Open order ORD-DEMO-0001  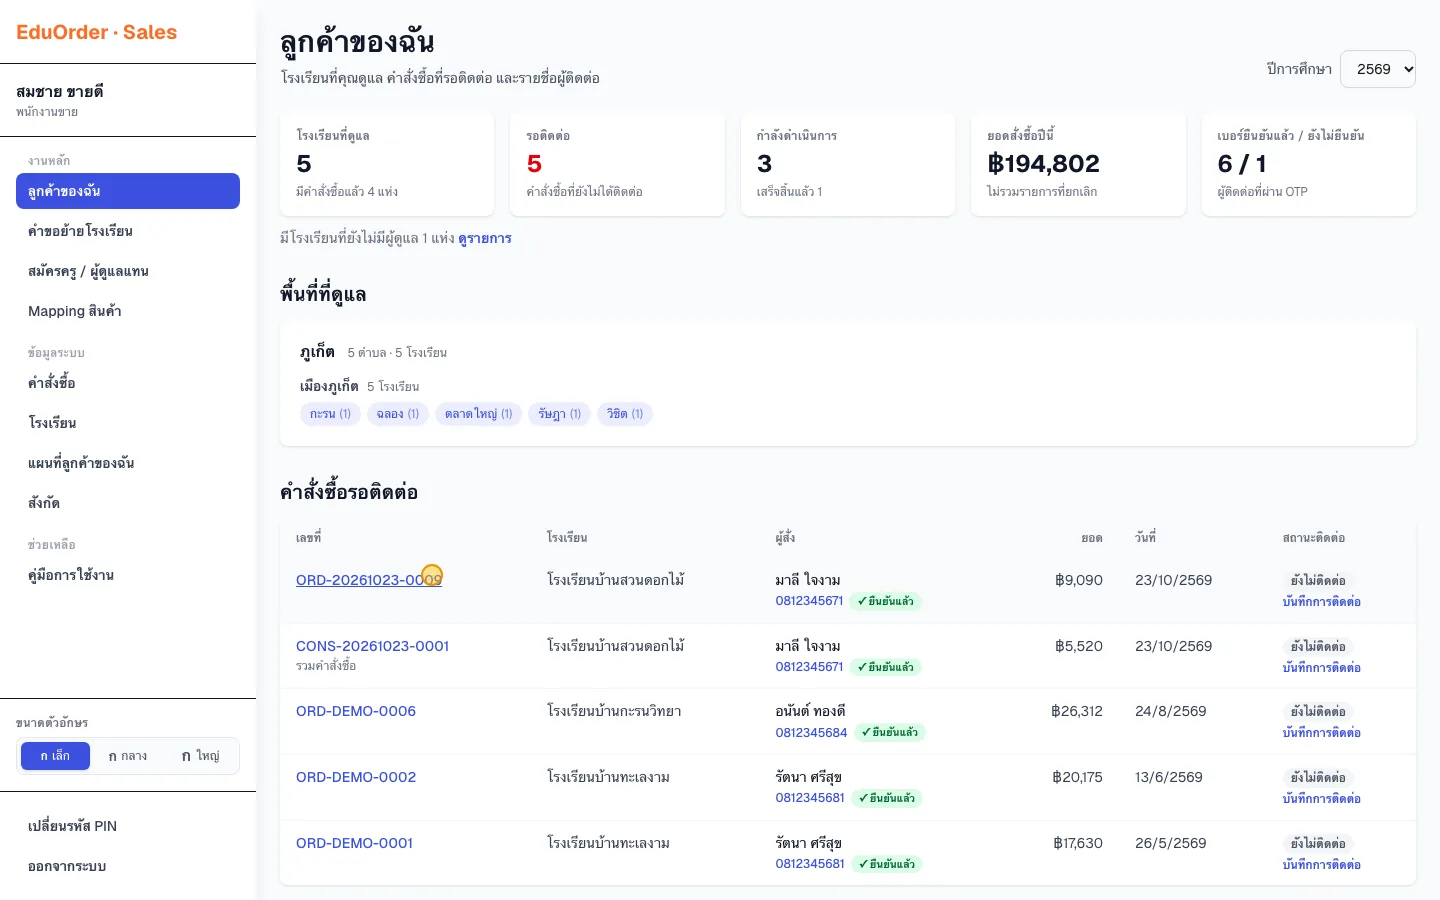click(354, 843)
